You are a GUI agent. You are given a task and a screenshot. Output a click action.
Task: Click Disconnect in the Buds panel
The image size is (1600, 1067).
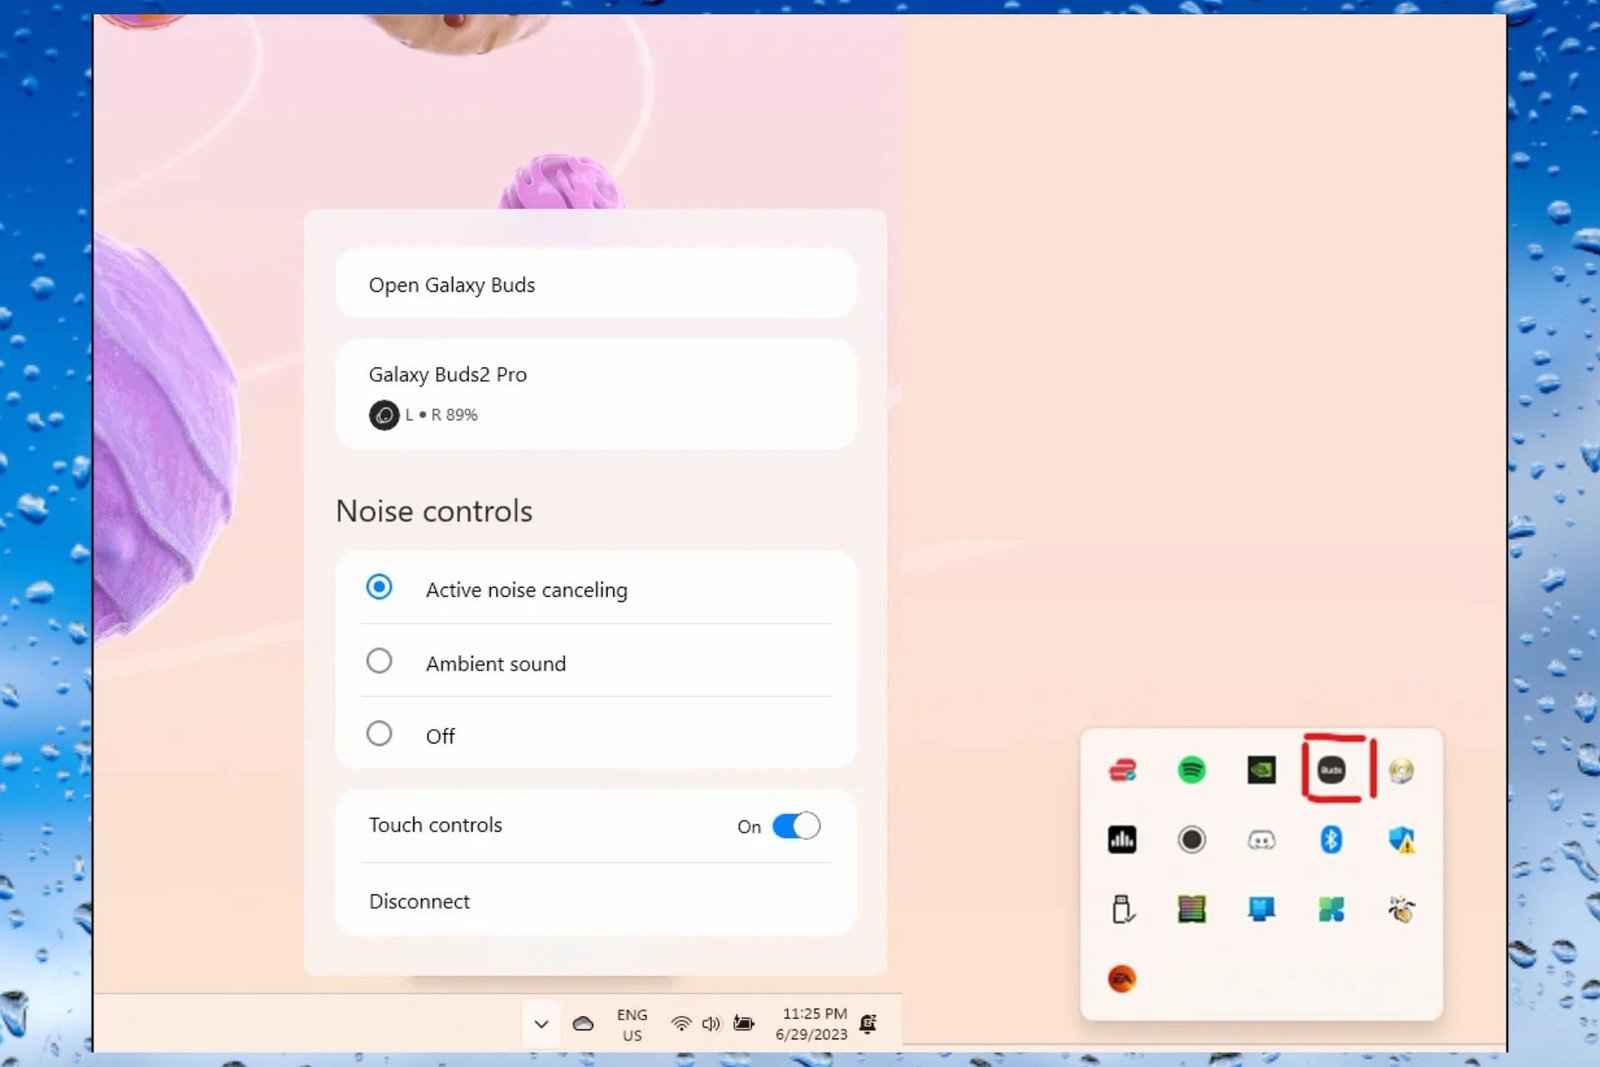tap(596, 901)
